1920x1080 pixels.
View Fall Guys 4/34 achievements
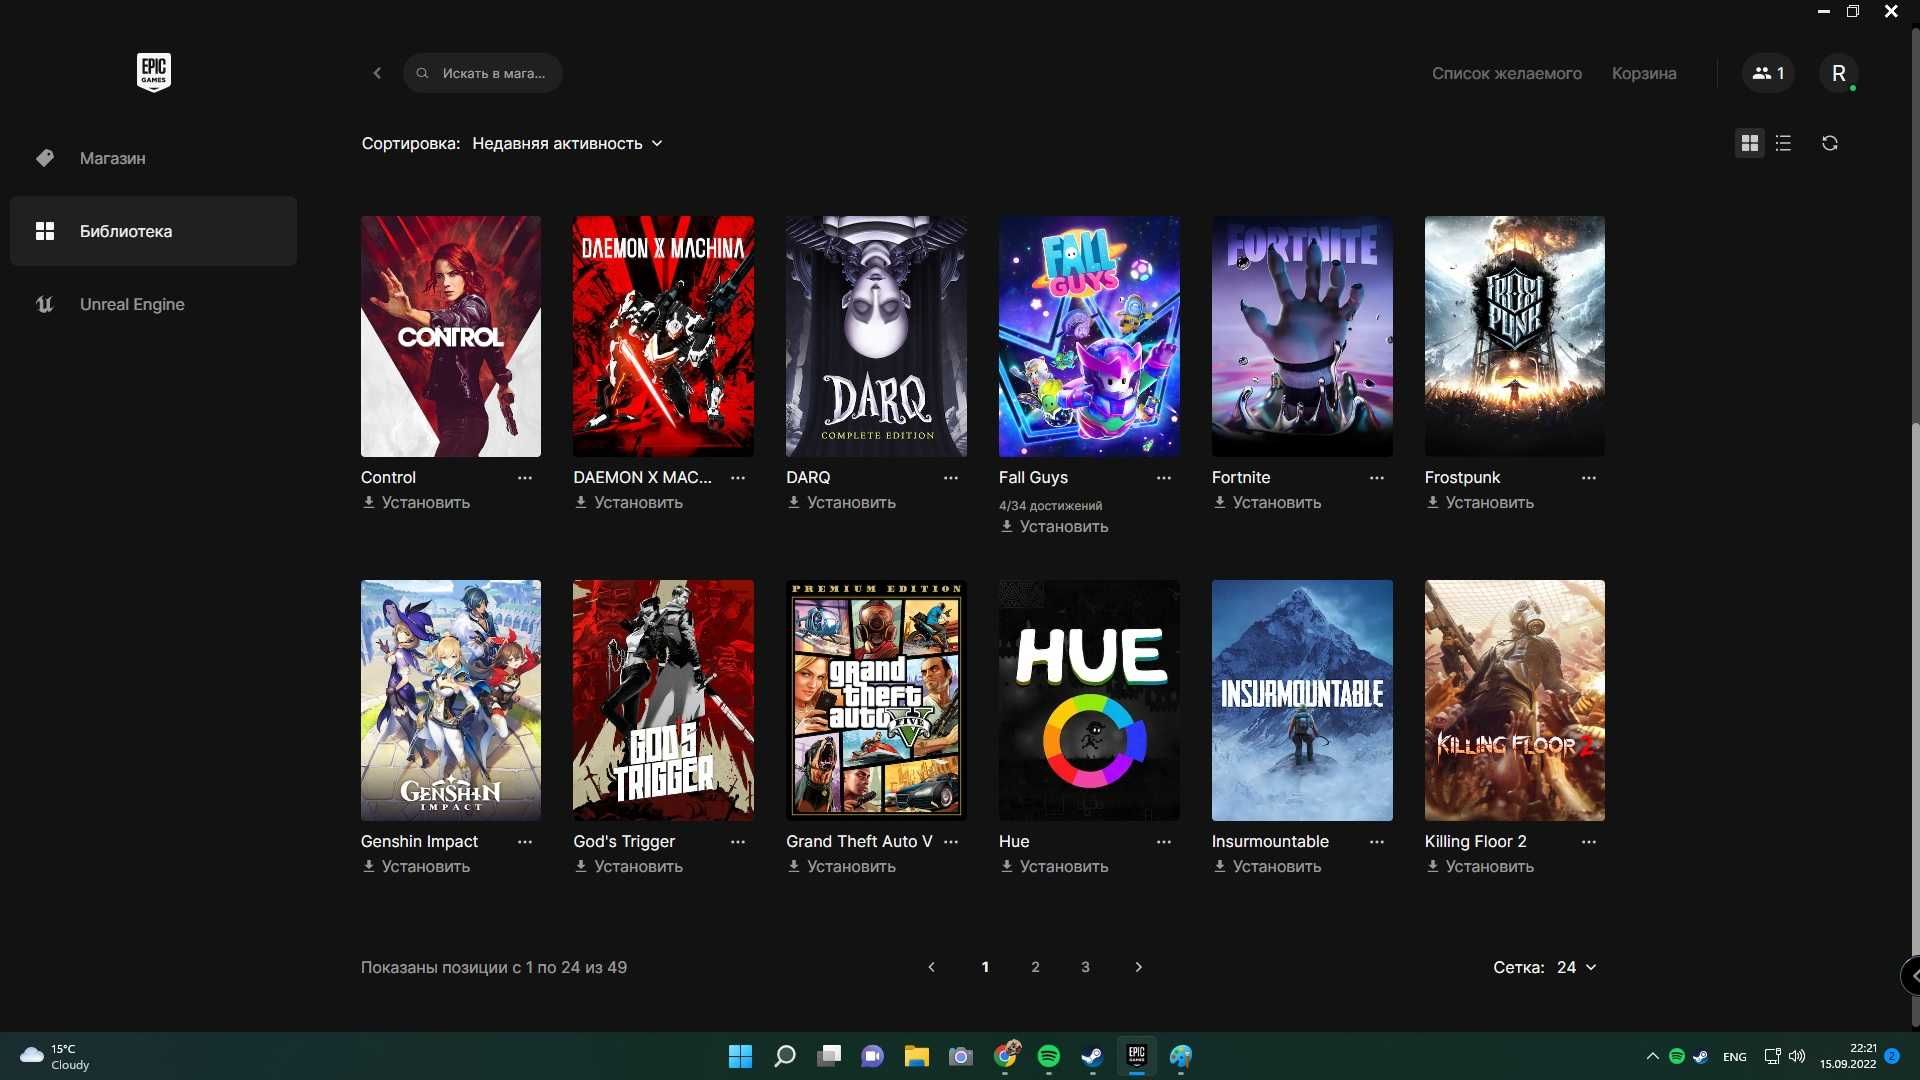[x=1050, y=505]
